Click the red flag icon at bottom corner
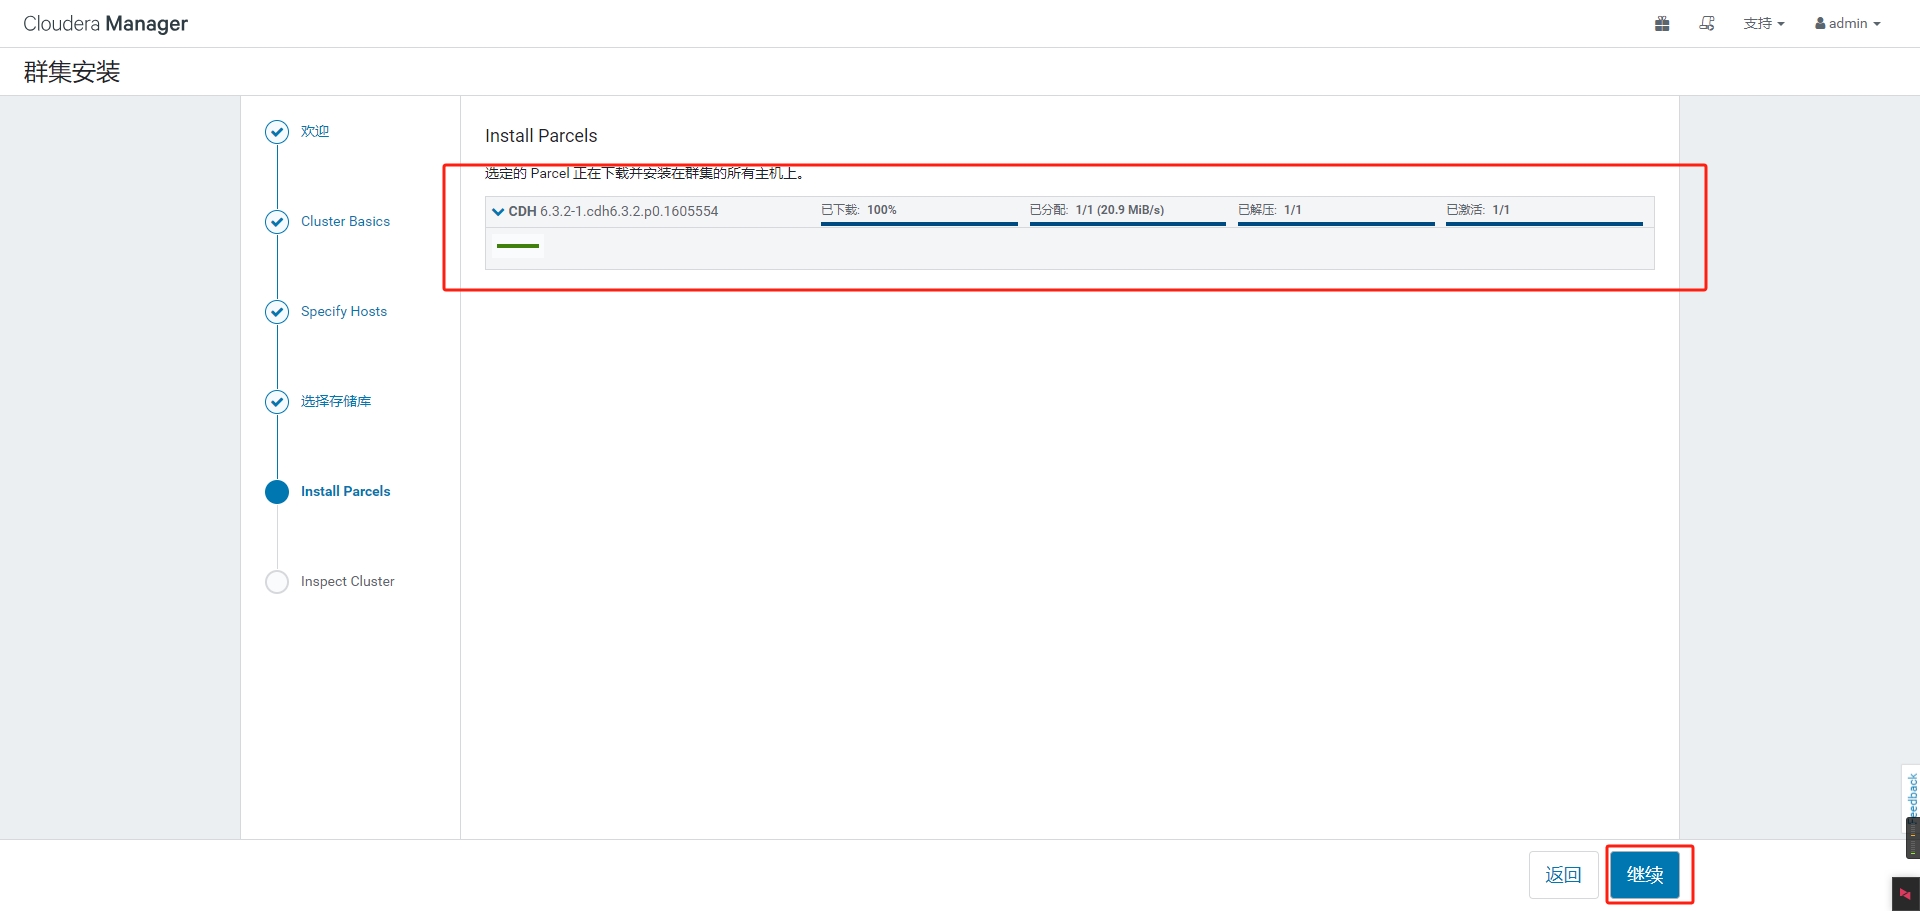 pyautogui.click(x=1905, y=894)
